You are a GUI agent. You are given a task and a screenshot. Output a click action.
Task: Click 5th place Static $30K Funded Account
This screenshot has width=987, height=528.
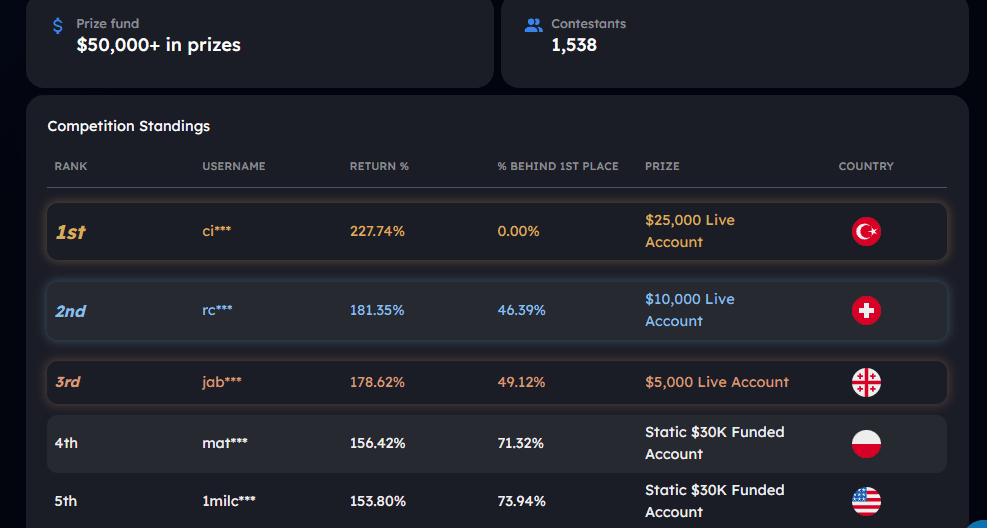(x=714, y=501)
